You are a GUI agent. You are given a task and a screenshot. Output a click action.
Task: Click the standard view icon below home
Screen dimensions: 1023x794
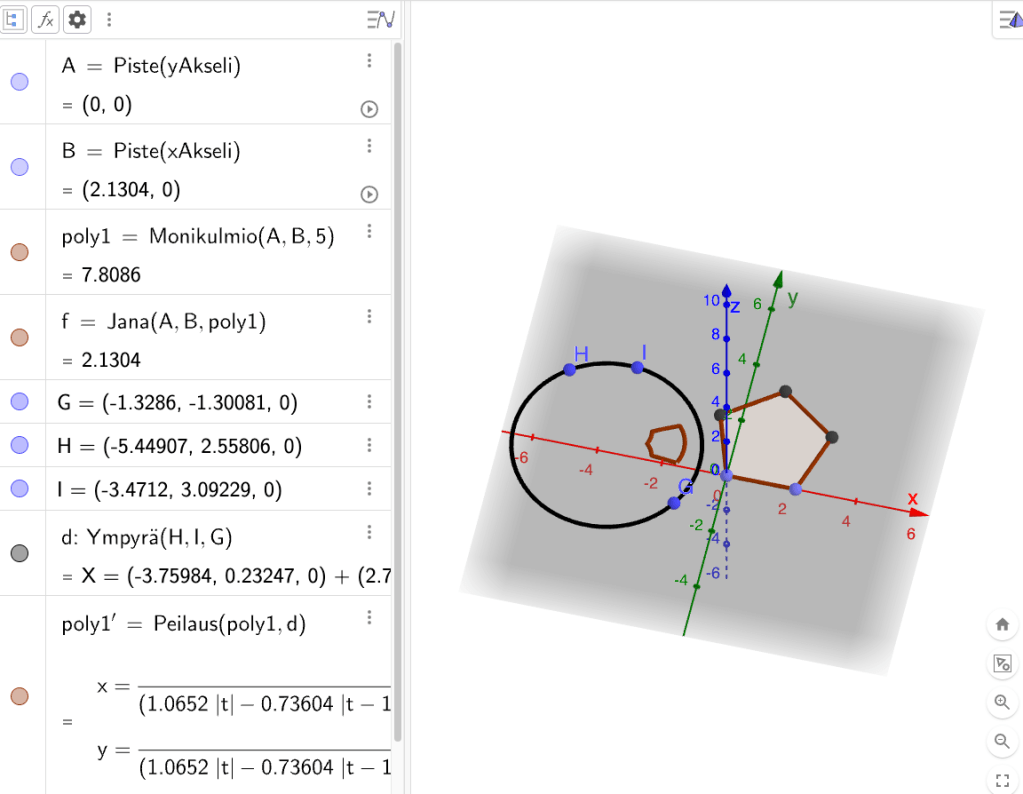pyautogui.click(x=1001, y=664)
